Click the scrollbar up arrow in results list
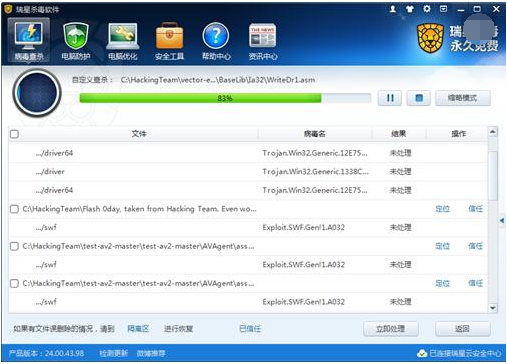The height and width of the screenshot is (364, 507). click(493, 132)
